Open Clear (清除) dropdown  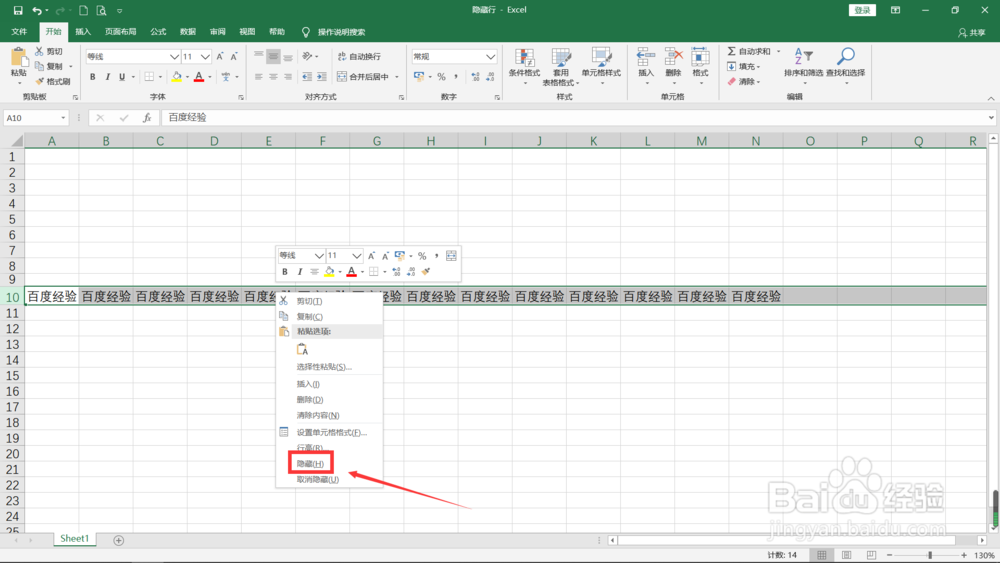tap(744, 82)
